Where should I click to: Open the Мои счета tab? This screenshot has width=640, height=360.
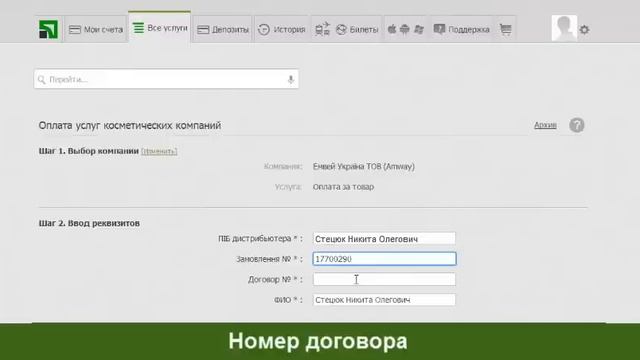click(x=96, y=29)
